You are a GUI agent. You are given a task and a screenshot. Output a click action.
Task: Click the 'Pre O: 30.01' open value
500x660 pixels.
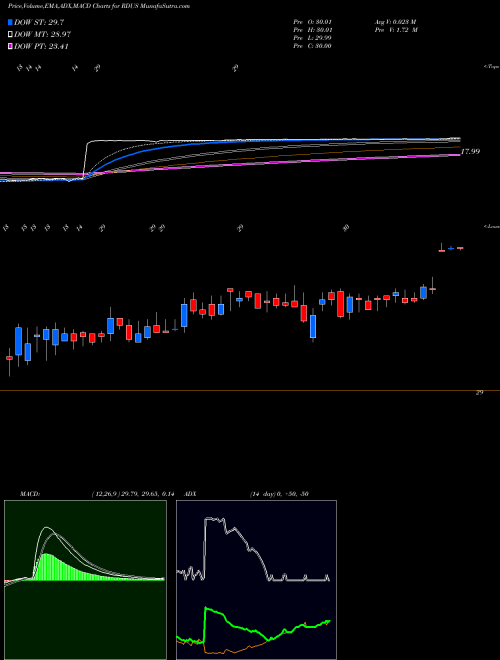tap(312, 22)
